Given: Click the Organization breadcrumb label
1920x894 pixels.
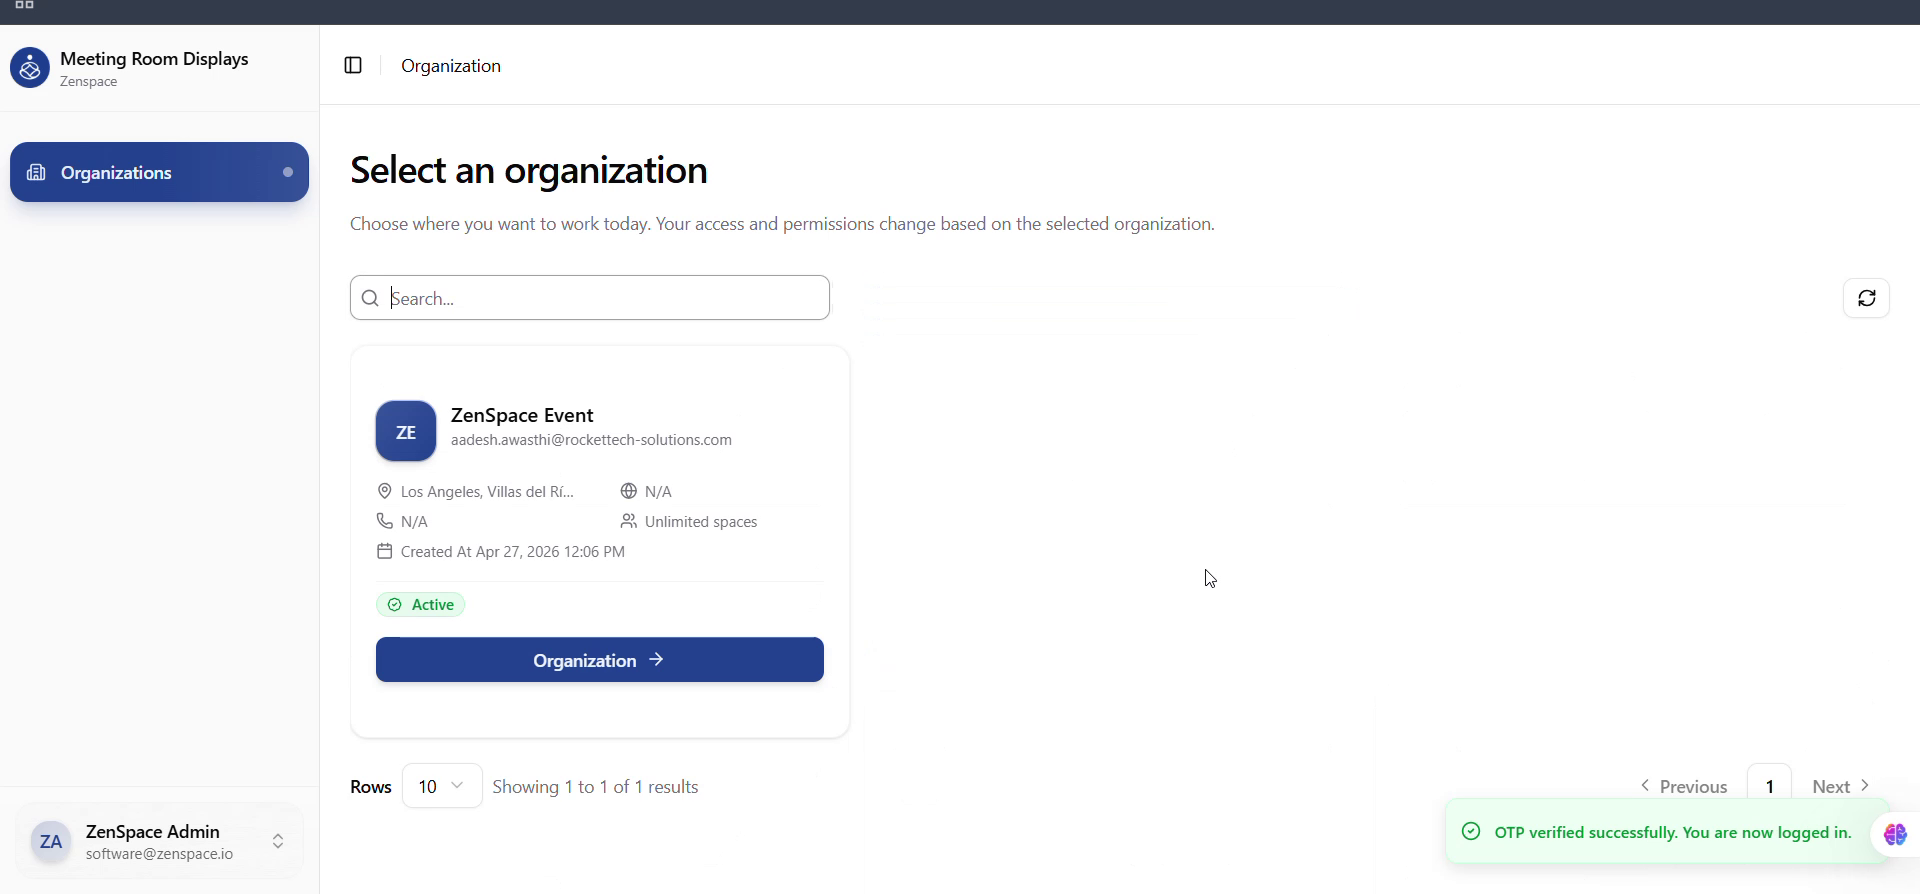Looking at the screenshot, I should (x=451, y=66).
